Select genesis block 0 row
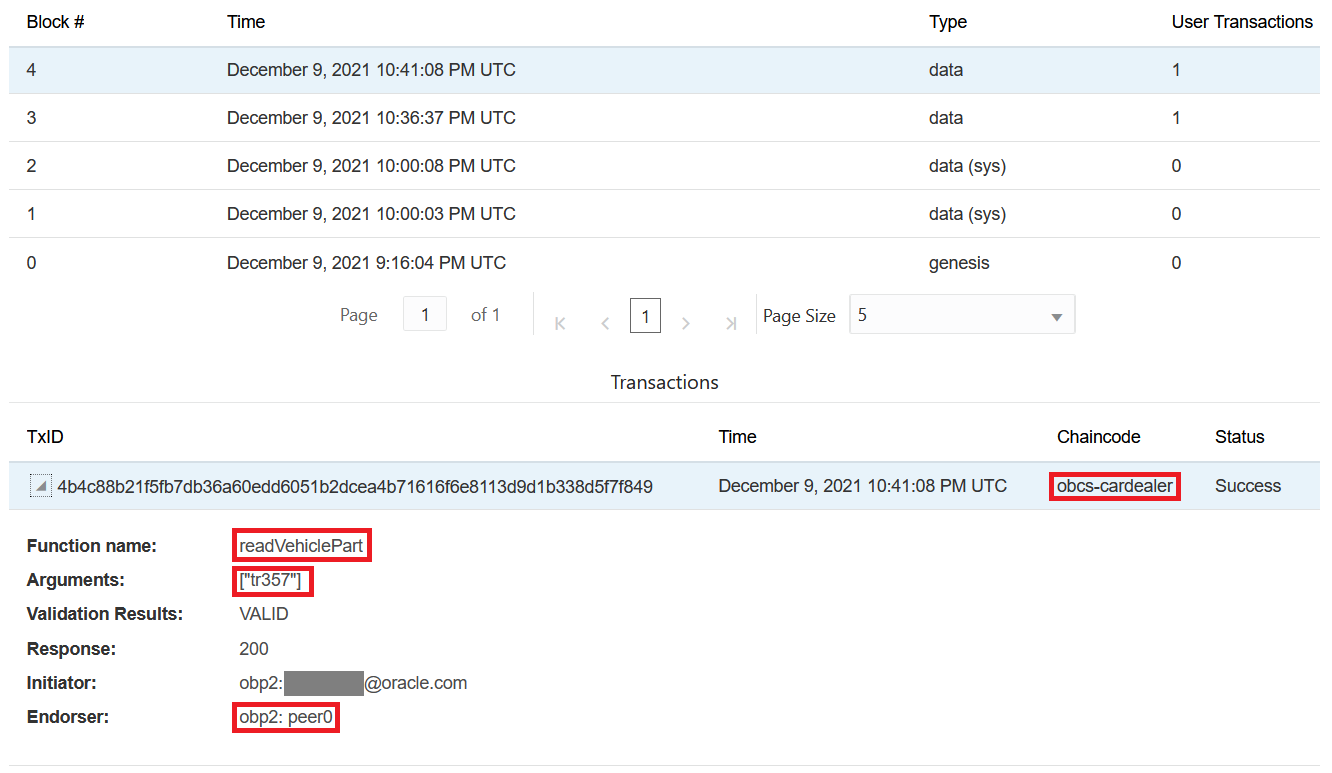The height and width of the screenshot is (773, 1332). (664, 263)
